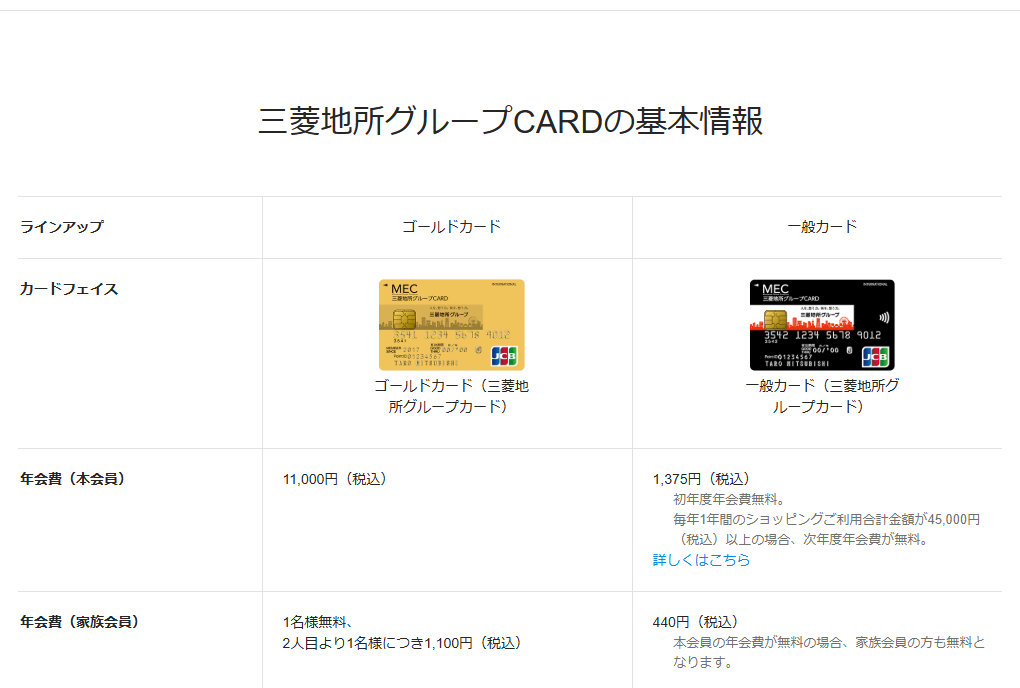Click the 1名様無料、 text
Image resolution: width=1020 pixels, height=688 pixels.
(x=318, y=622)
